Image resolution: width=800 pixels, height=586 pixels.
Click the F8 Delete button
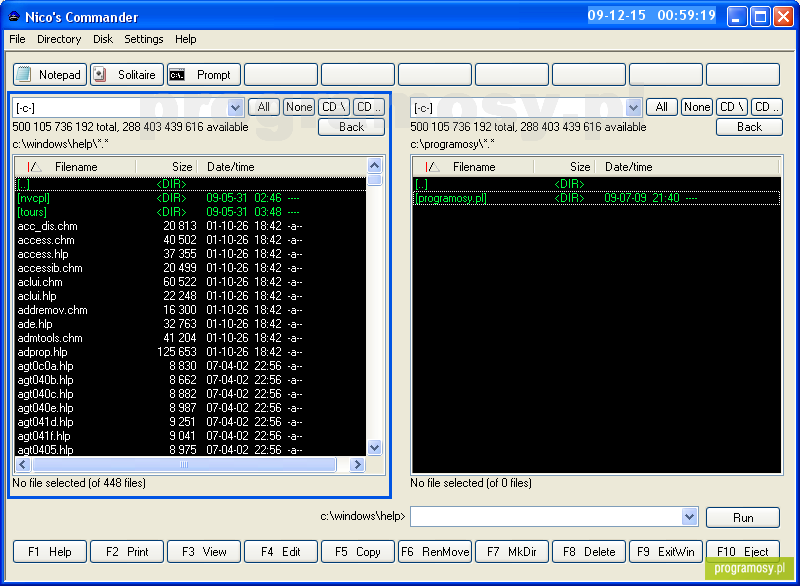(x=589, y=552)
